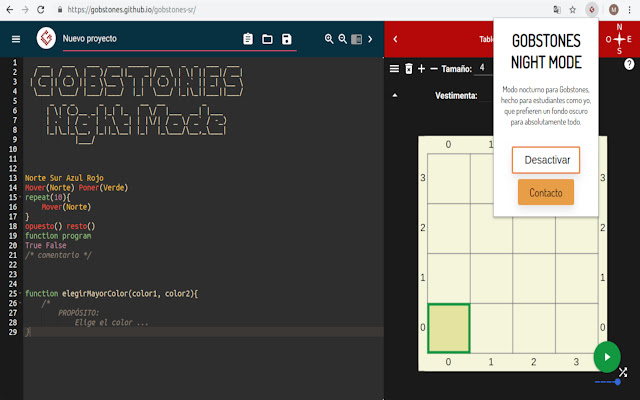Zoom in the code editor
640x400 pixels.
329,39
